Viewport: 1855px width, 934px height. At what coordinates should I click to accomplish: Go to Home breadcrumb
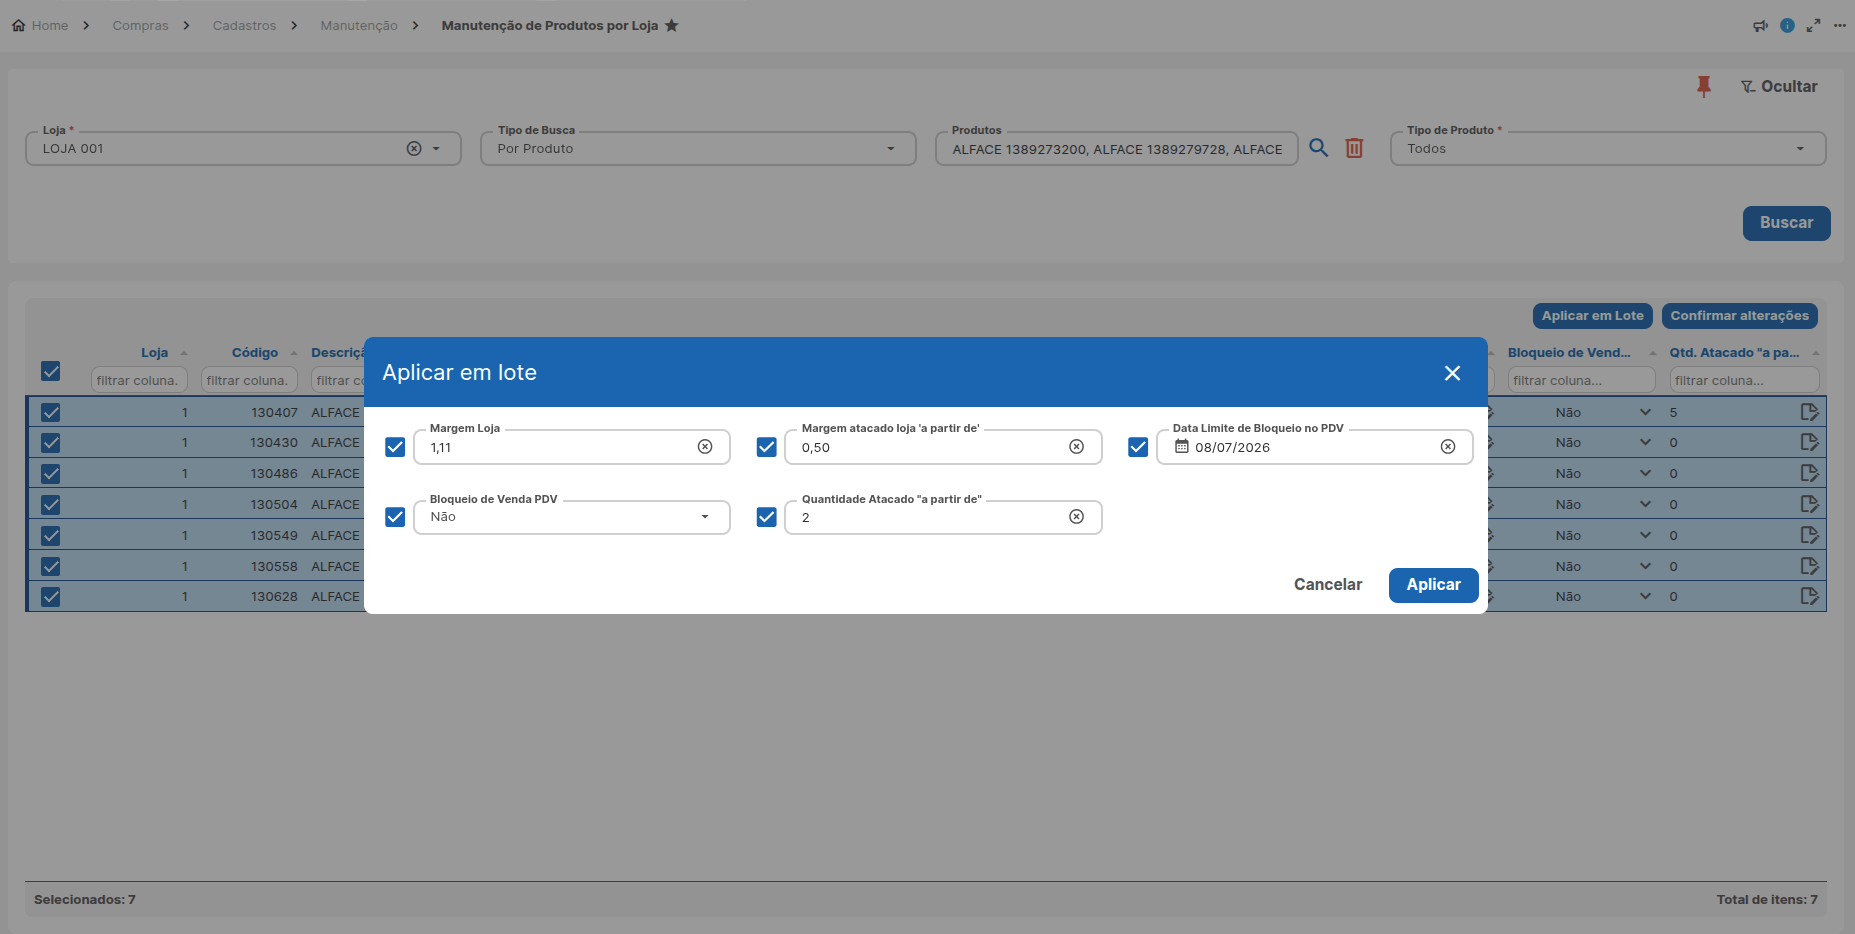pos(50,25)
